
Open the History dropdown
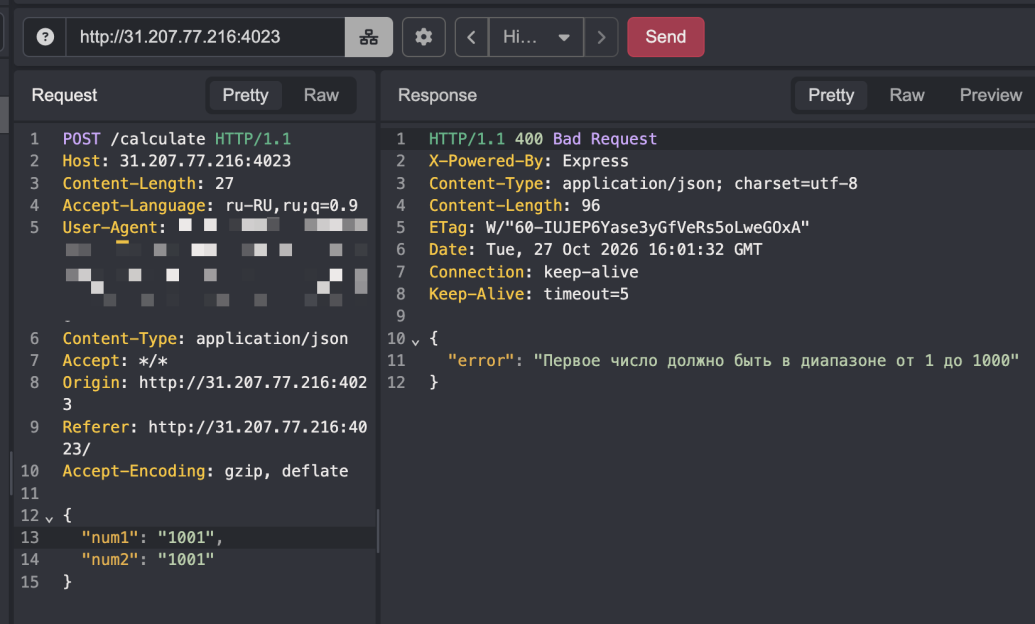tap(536, 37)
